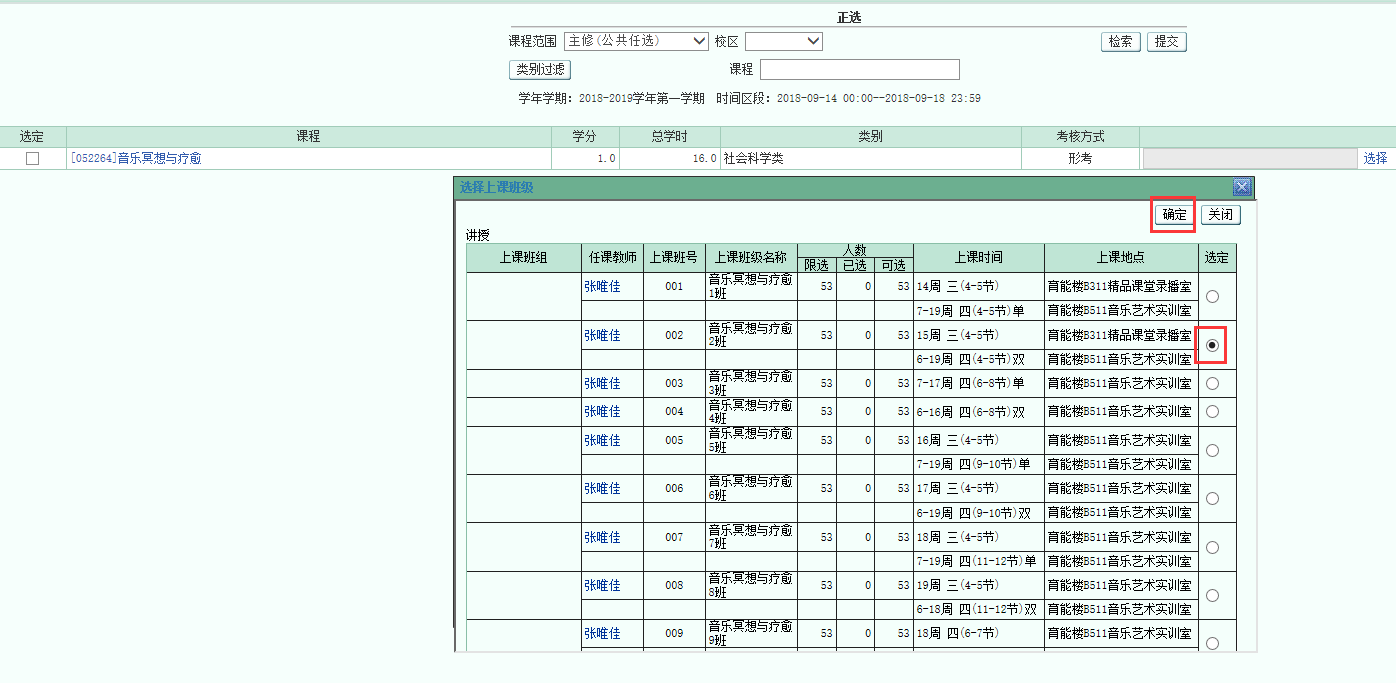Viewport: 1396px width, 683px height.
Task: Open course link [052264]音乐冥想与疗愈
Action: click(x=135, y=158)
